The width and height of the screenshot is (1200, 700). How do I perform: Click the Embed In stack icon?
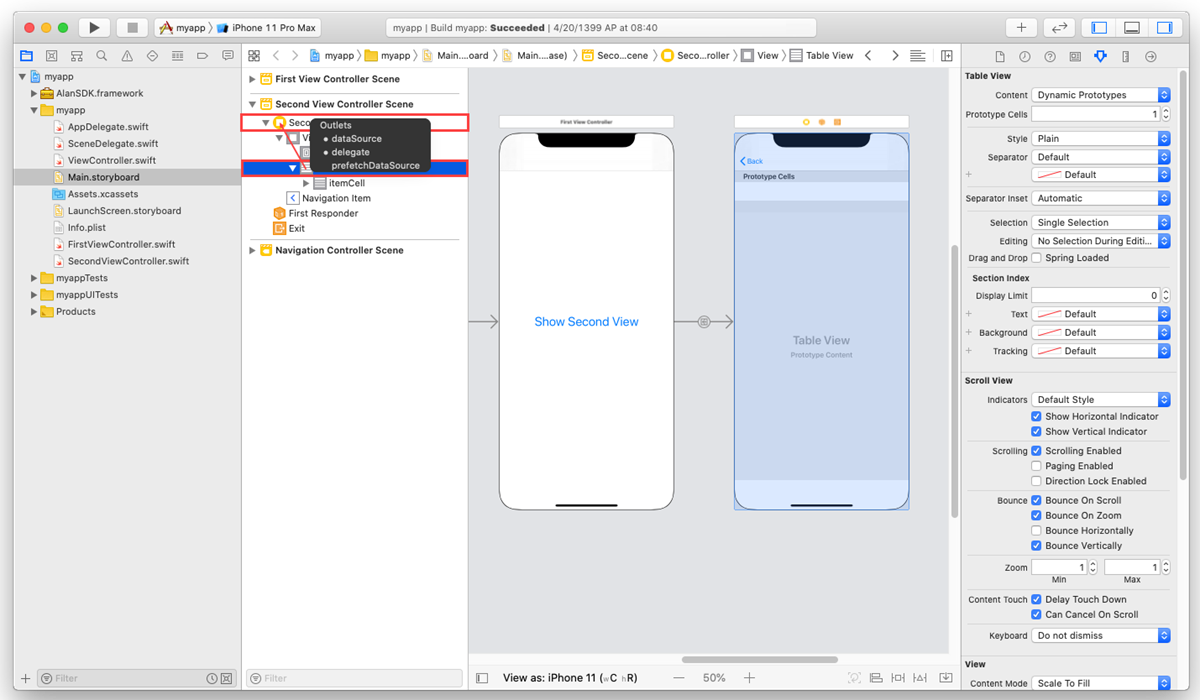(945, 677)
